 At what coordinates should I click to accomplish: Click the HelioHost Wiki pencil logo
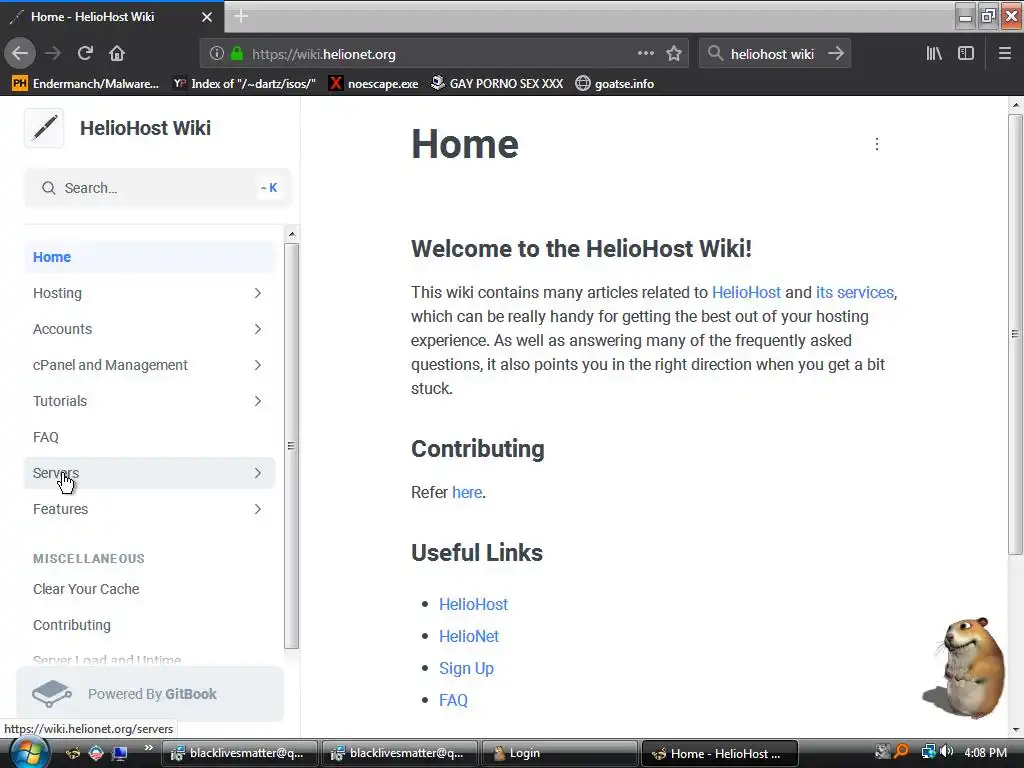click(44, 128)
